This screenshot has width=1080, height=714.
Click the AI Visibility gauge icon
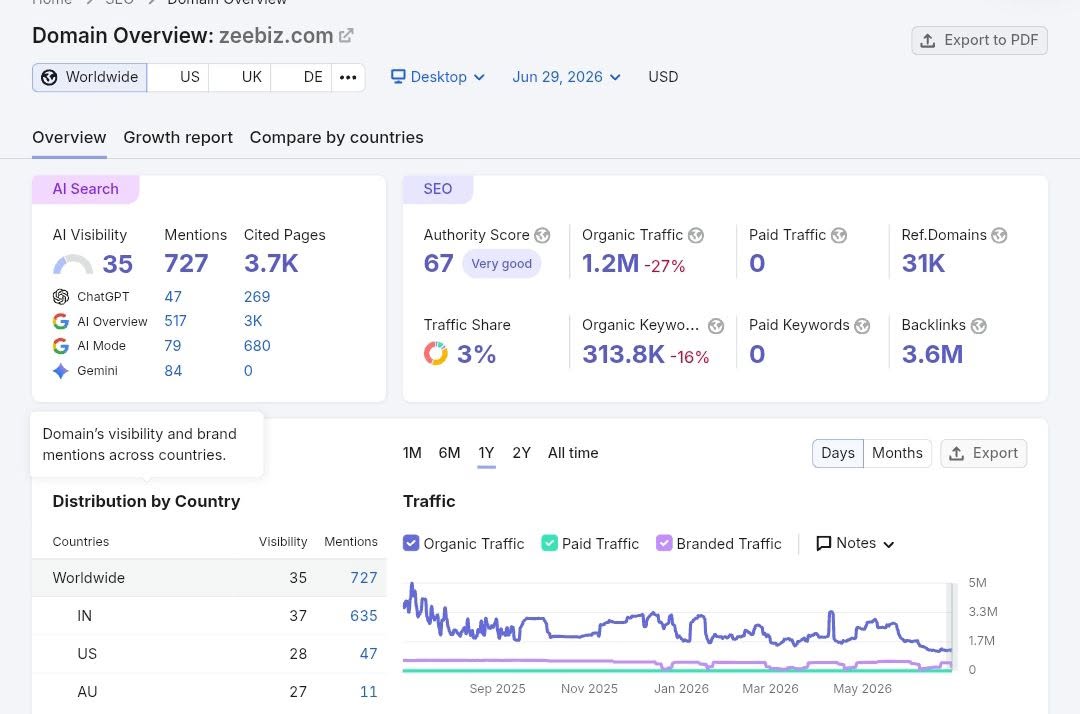click(73, 264)
